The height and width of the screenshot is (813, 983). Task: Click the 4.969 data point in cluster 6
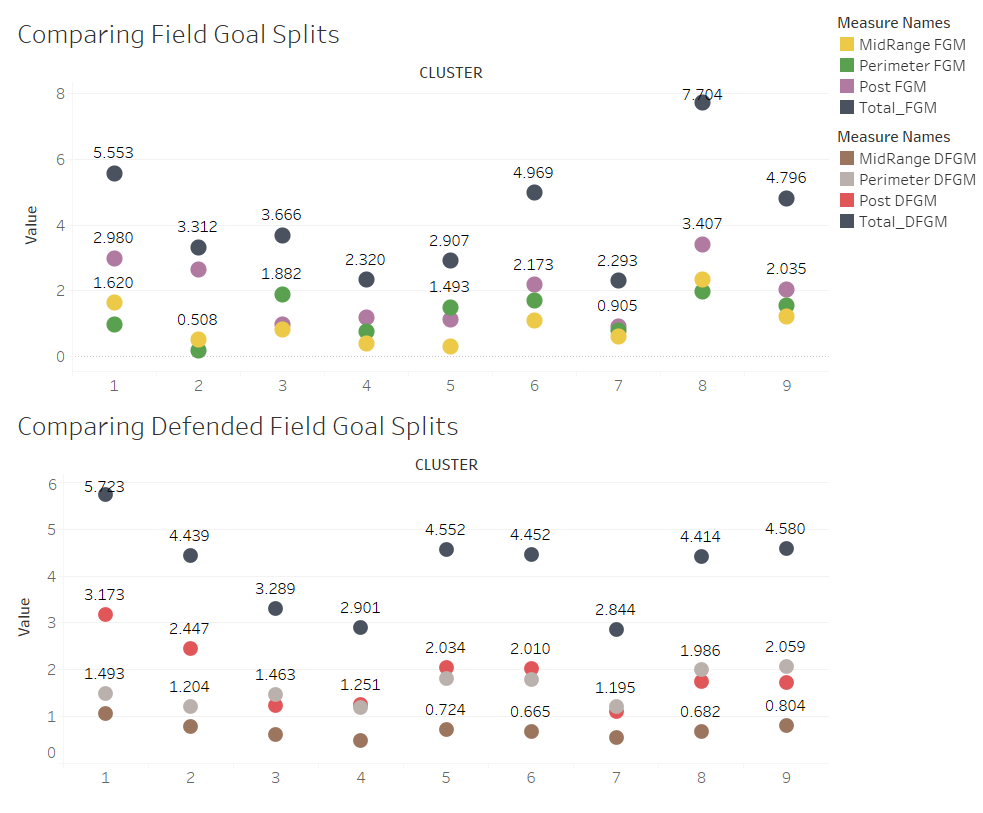534,193
